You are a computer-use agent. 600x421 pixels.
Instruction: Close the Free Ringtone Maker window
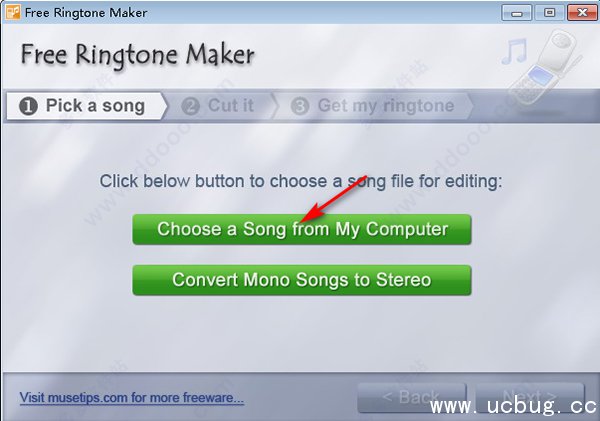[x=582, y=13]
